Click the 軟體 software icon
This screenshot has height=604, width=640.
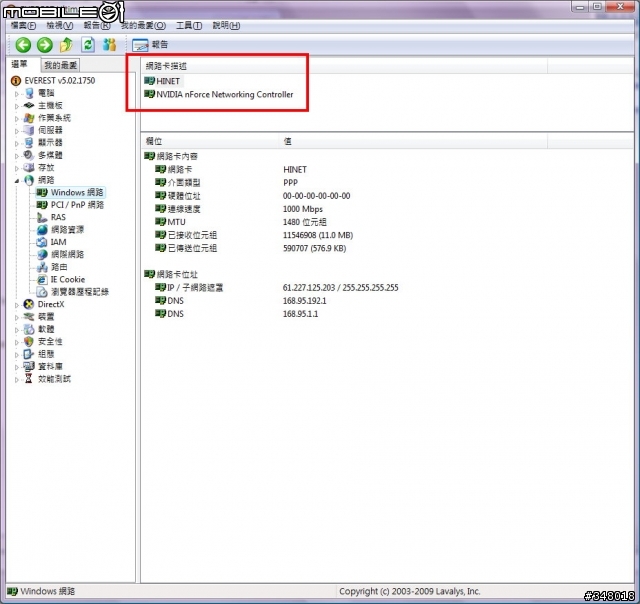(x=29, y=329)
